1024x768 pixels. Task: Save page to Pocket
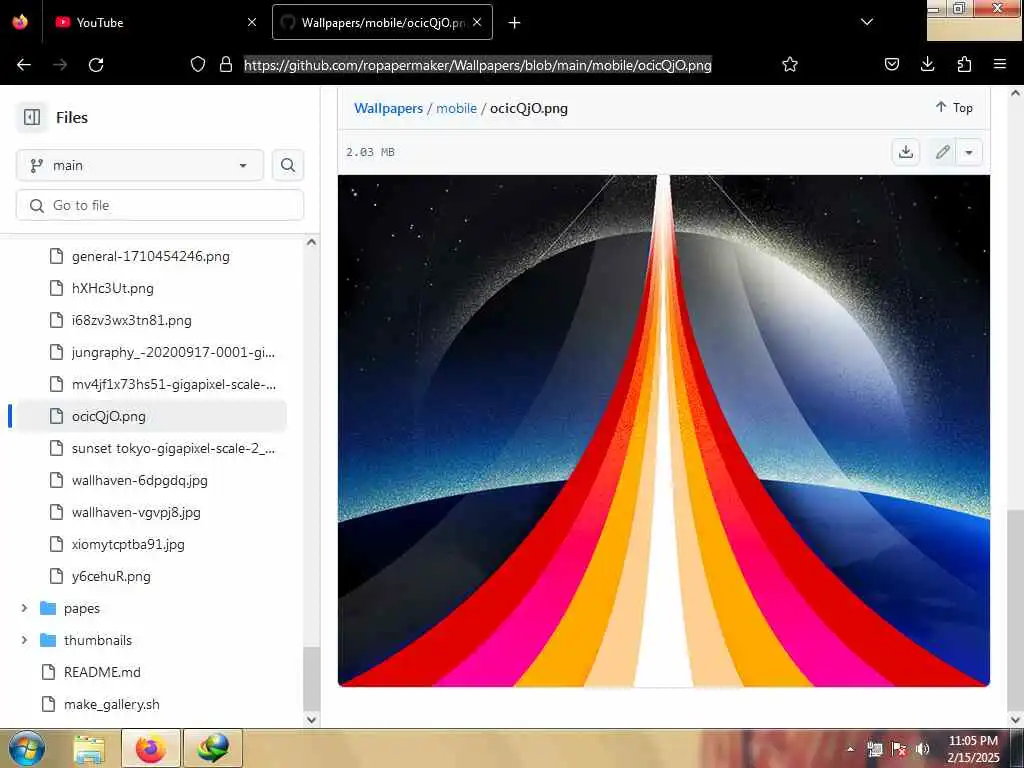[891, 64]
